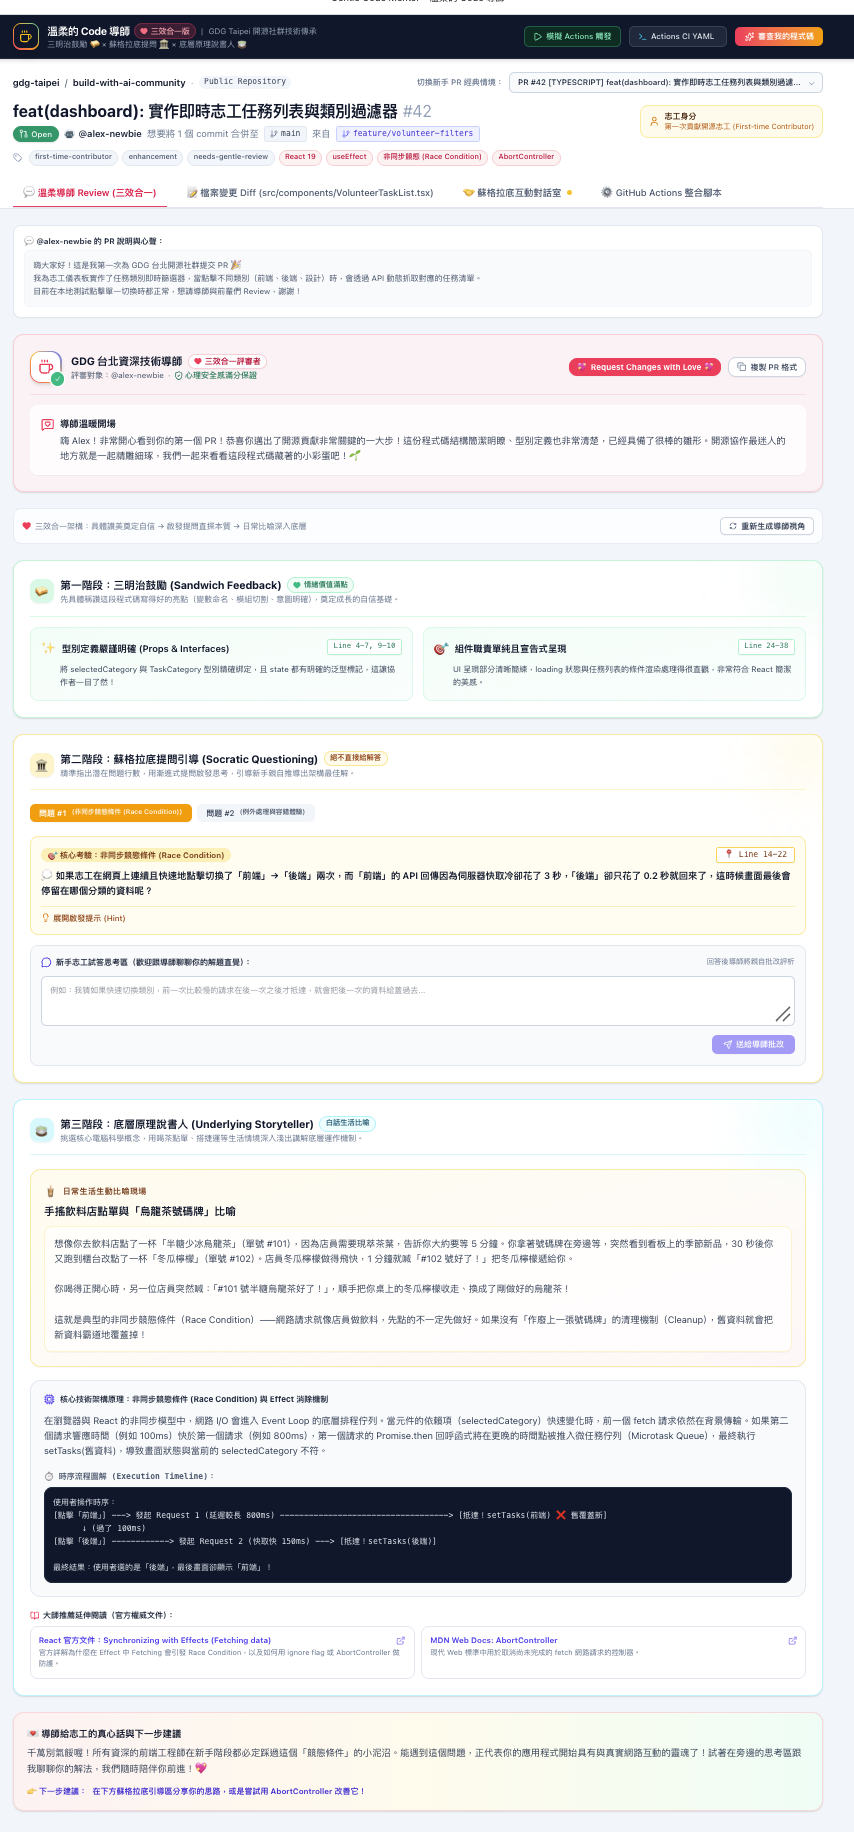Open the PR #42 scenario dropdown
This screenshot has width=854, height=1832.
(x=665, y=82)
